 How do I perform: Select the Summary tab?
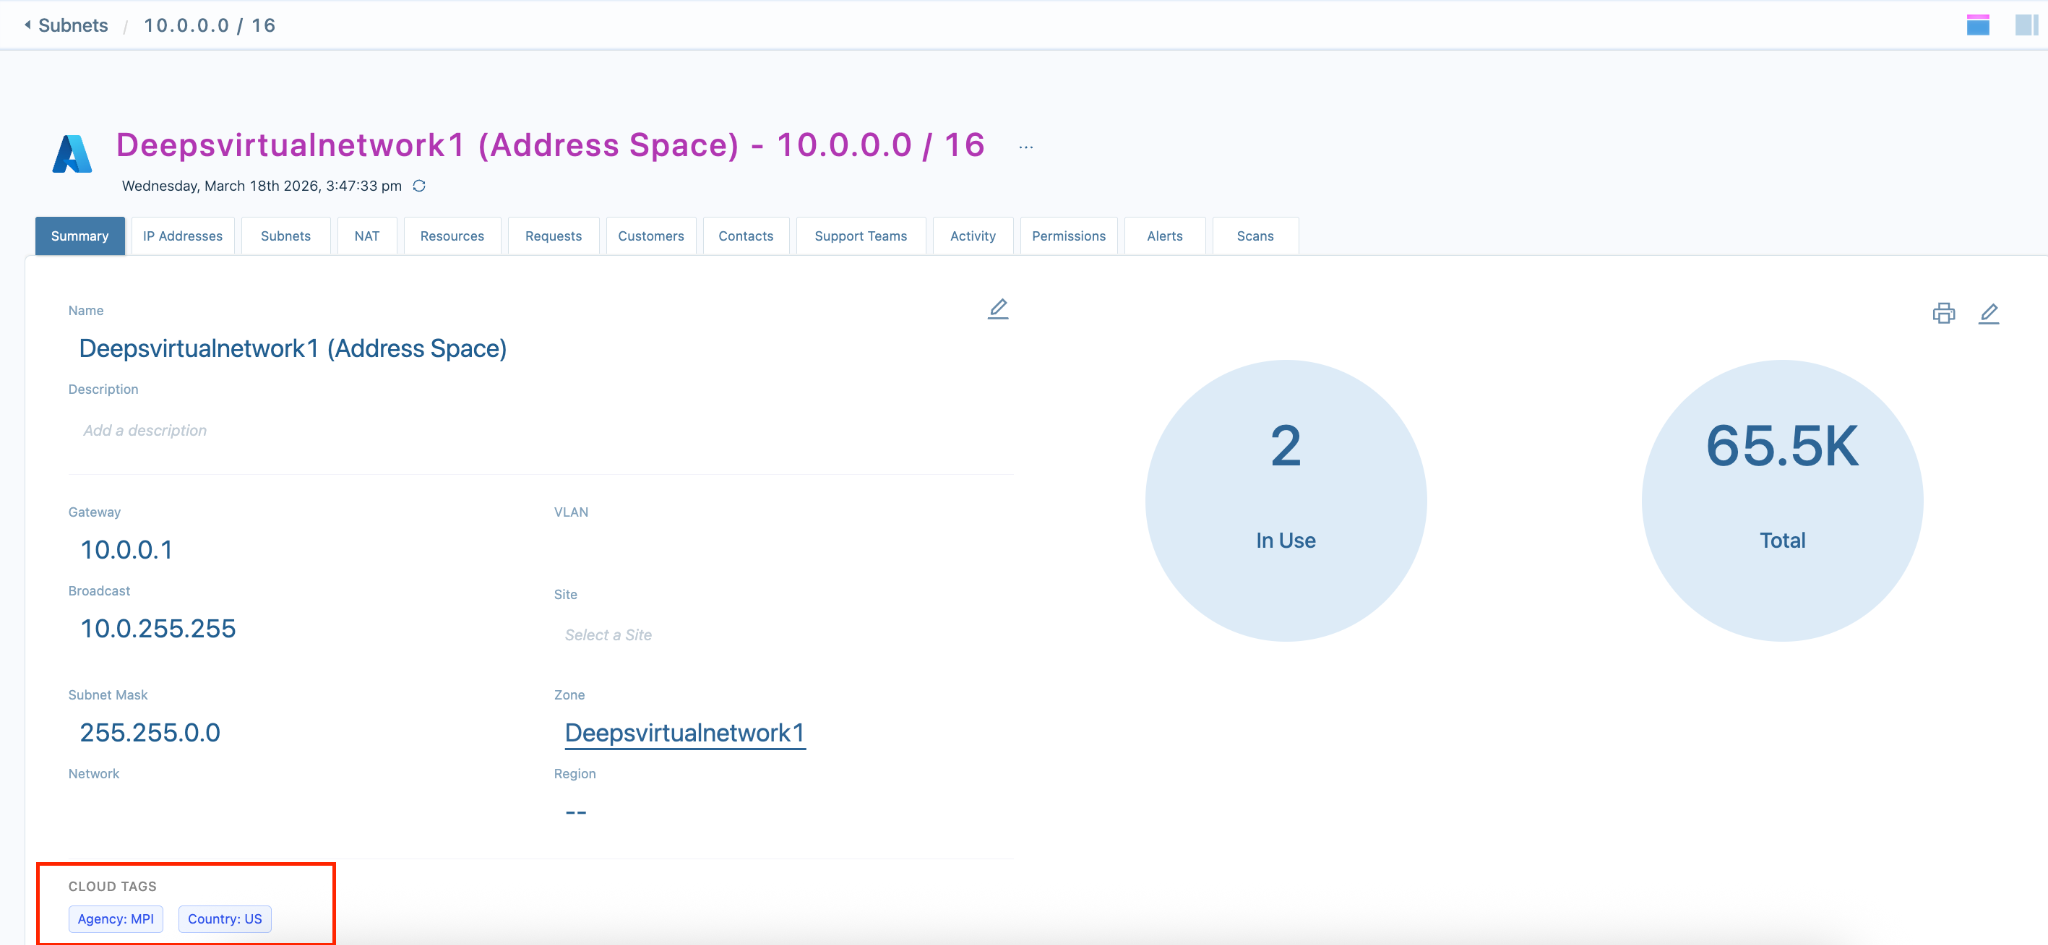(x=80, y=236)
